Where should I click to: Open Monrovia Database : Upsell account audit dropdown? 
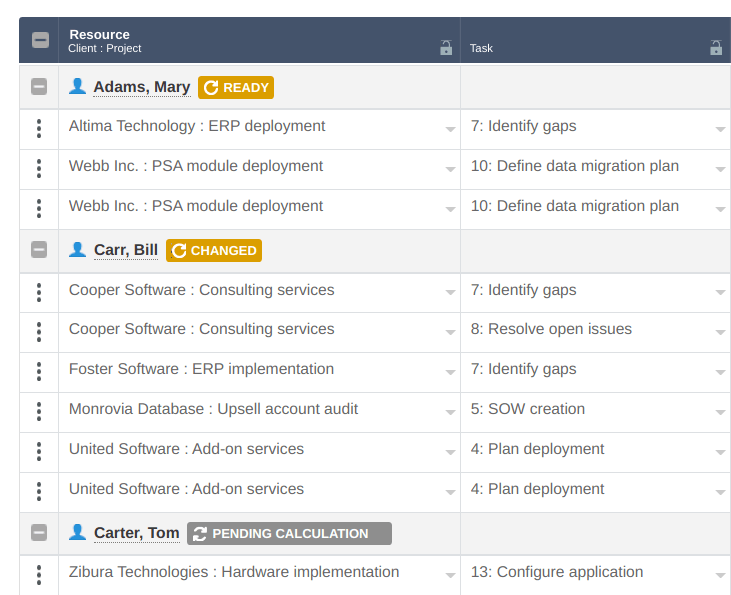(450, 413)
